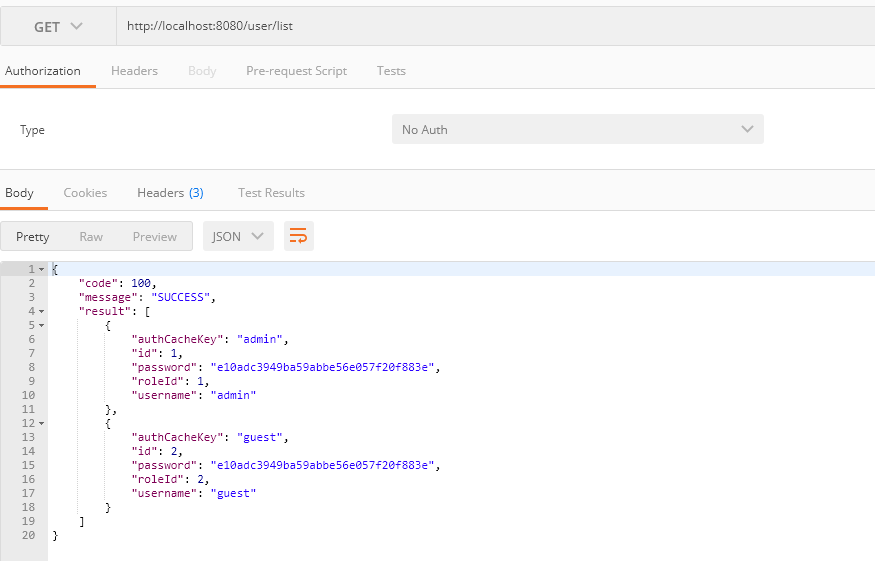Open the GET method dropdown
The width and height of the screenshot is (875, 561).
tap(58, 27)
